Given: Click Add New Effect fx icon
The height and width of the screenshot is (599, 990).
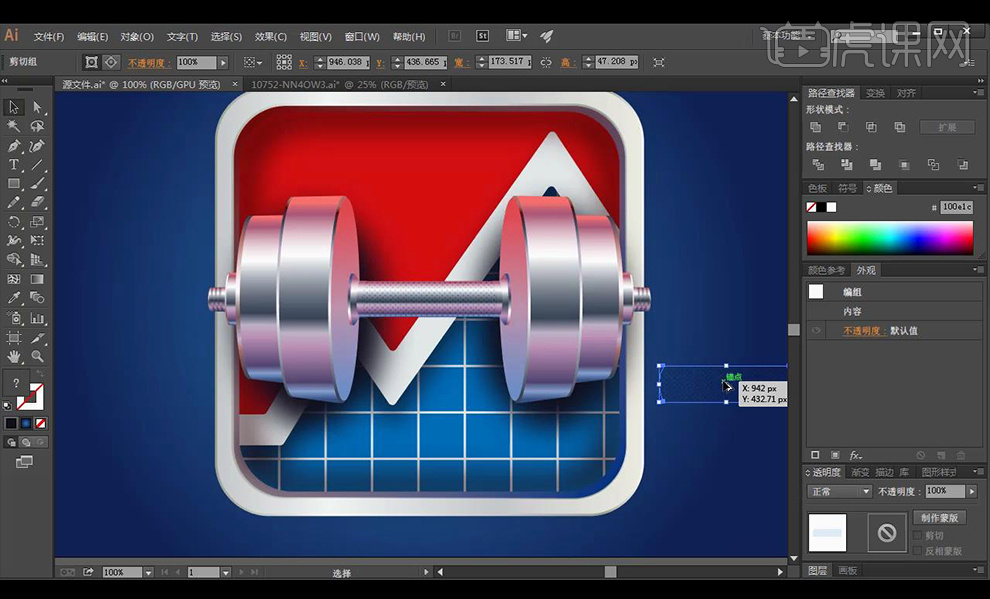Looking at the screenshot, I should point(856,455).
